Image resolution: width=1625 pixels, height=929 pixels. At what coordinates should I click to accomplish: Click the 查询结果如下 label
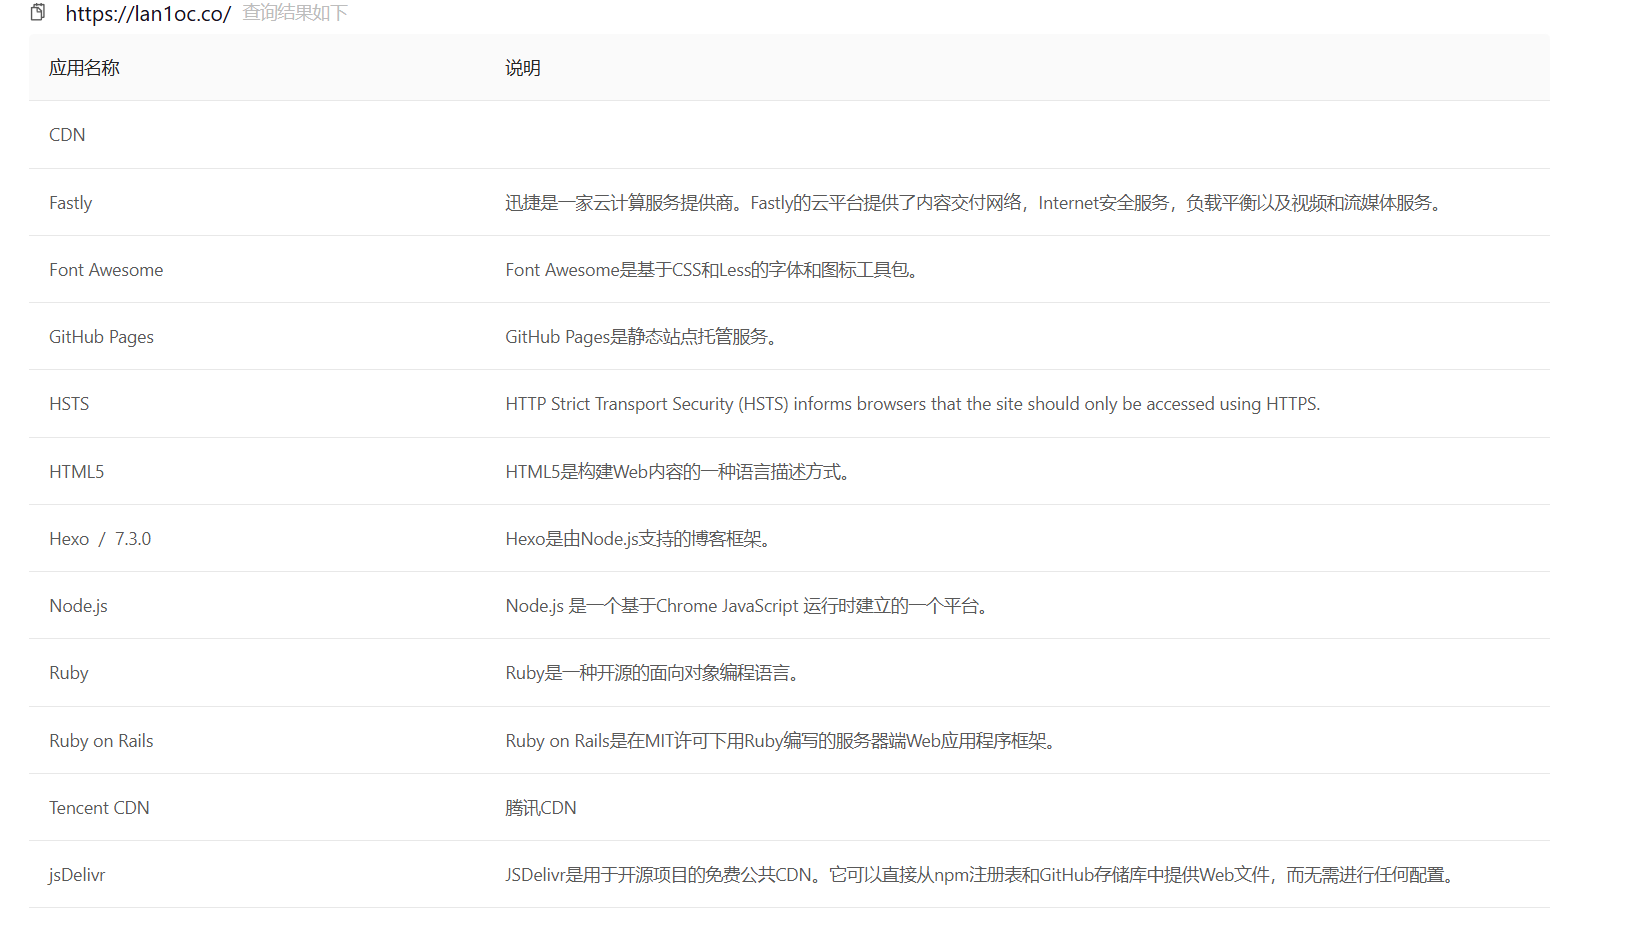[295, 13]
